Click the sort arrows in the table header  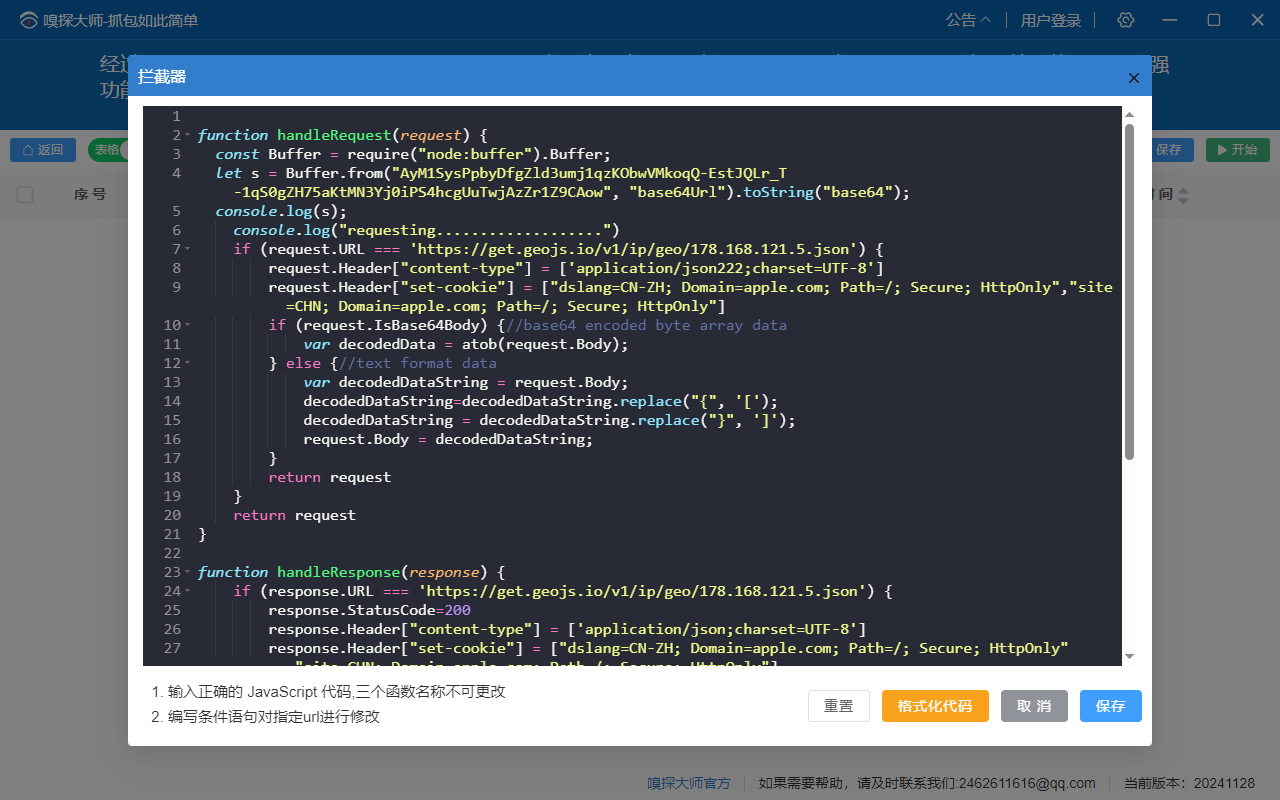pos(1184,196)
